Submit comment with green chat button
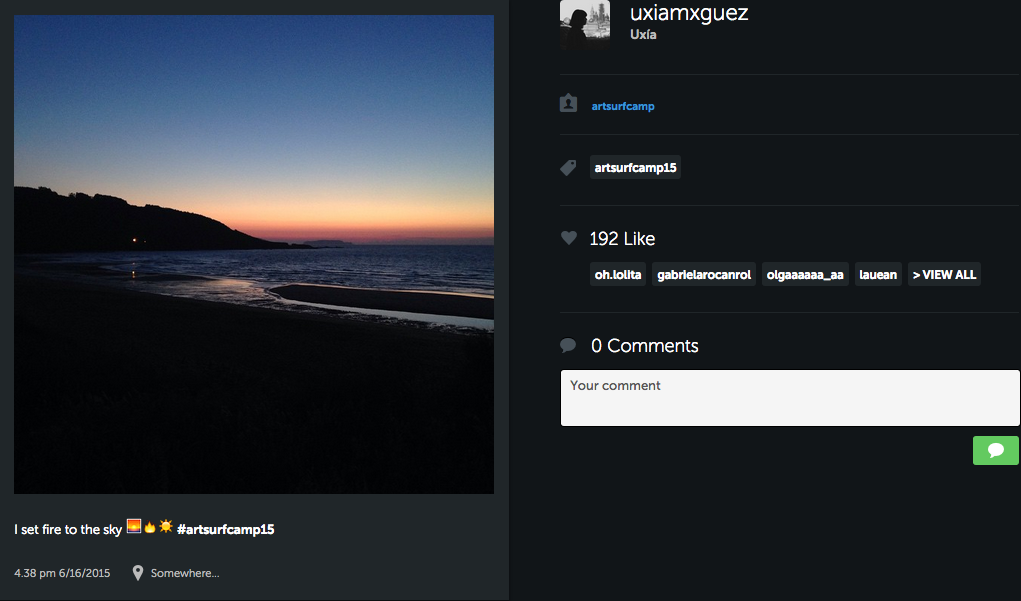1021x601 pixels. click(995, 450)
